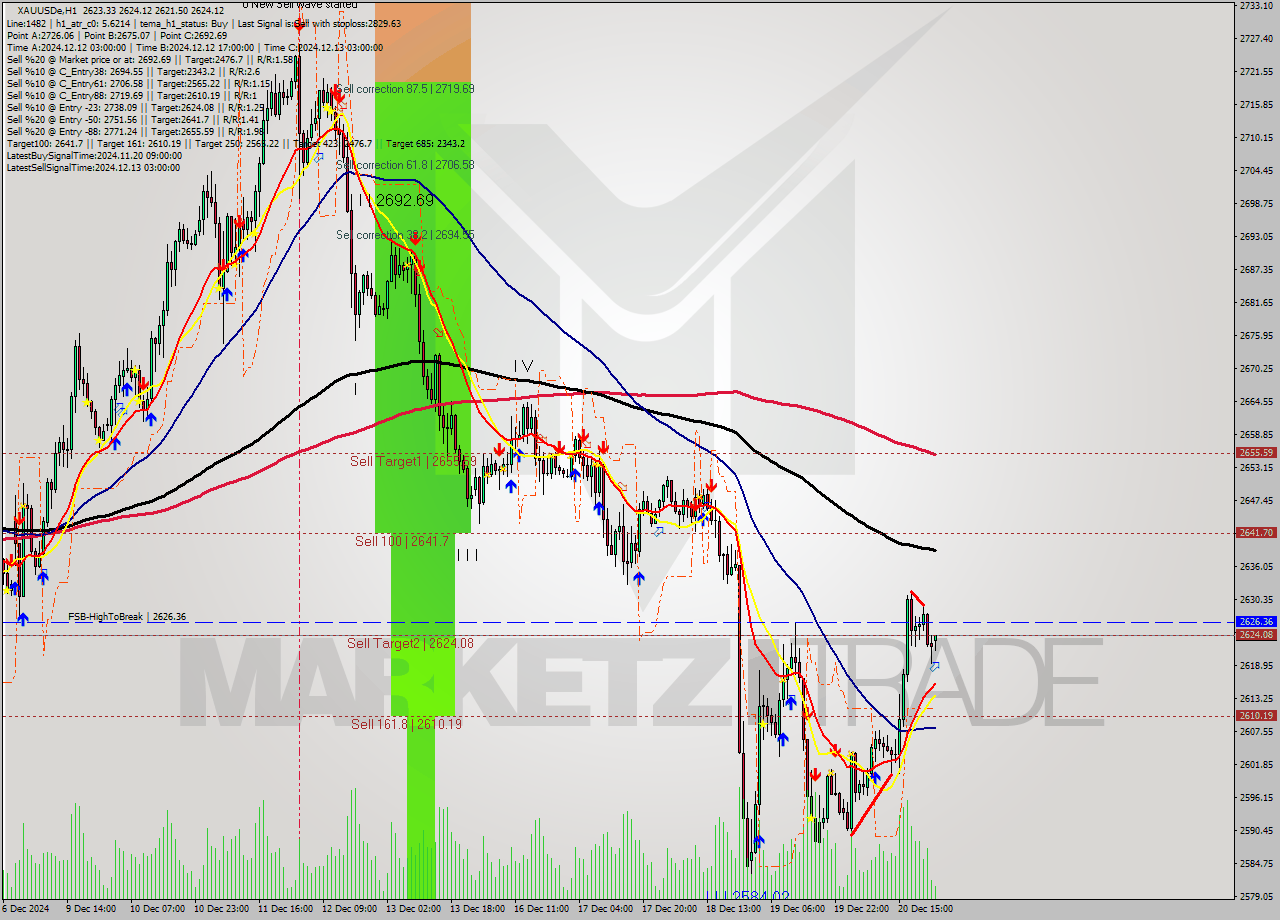Click the 2670.25 price scale value
1280x920 pixels.
[x=1256, y=368]
